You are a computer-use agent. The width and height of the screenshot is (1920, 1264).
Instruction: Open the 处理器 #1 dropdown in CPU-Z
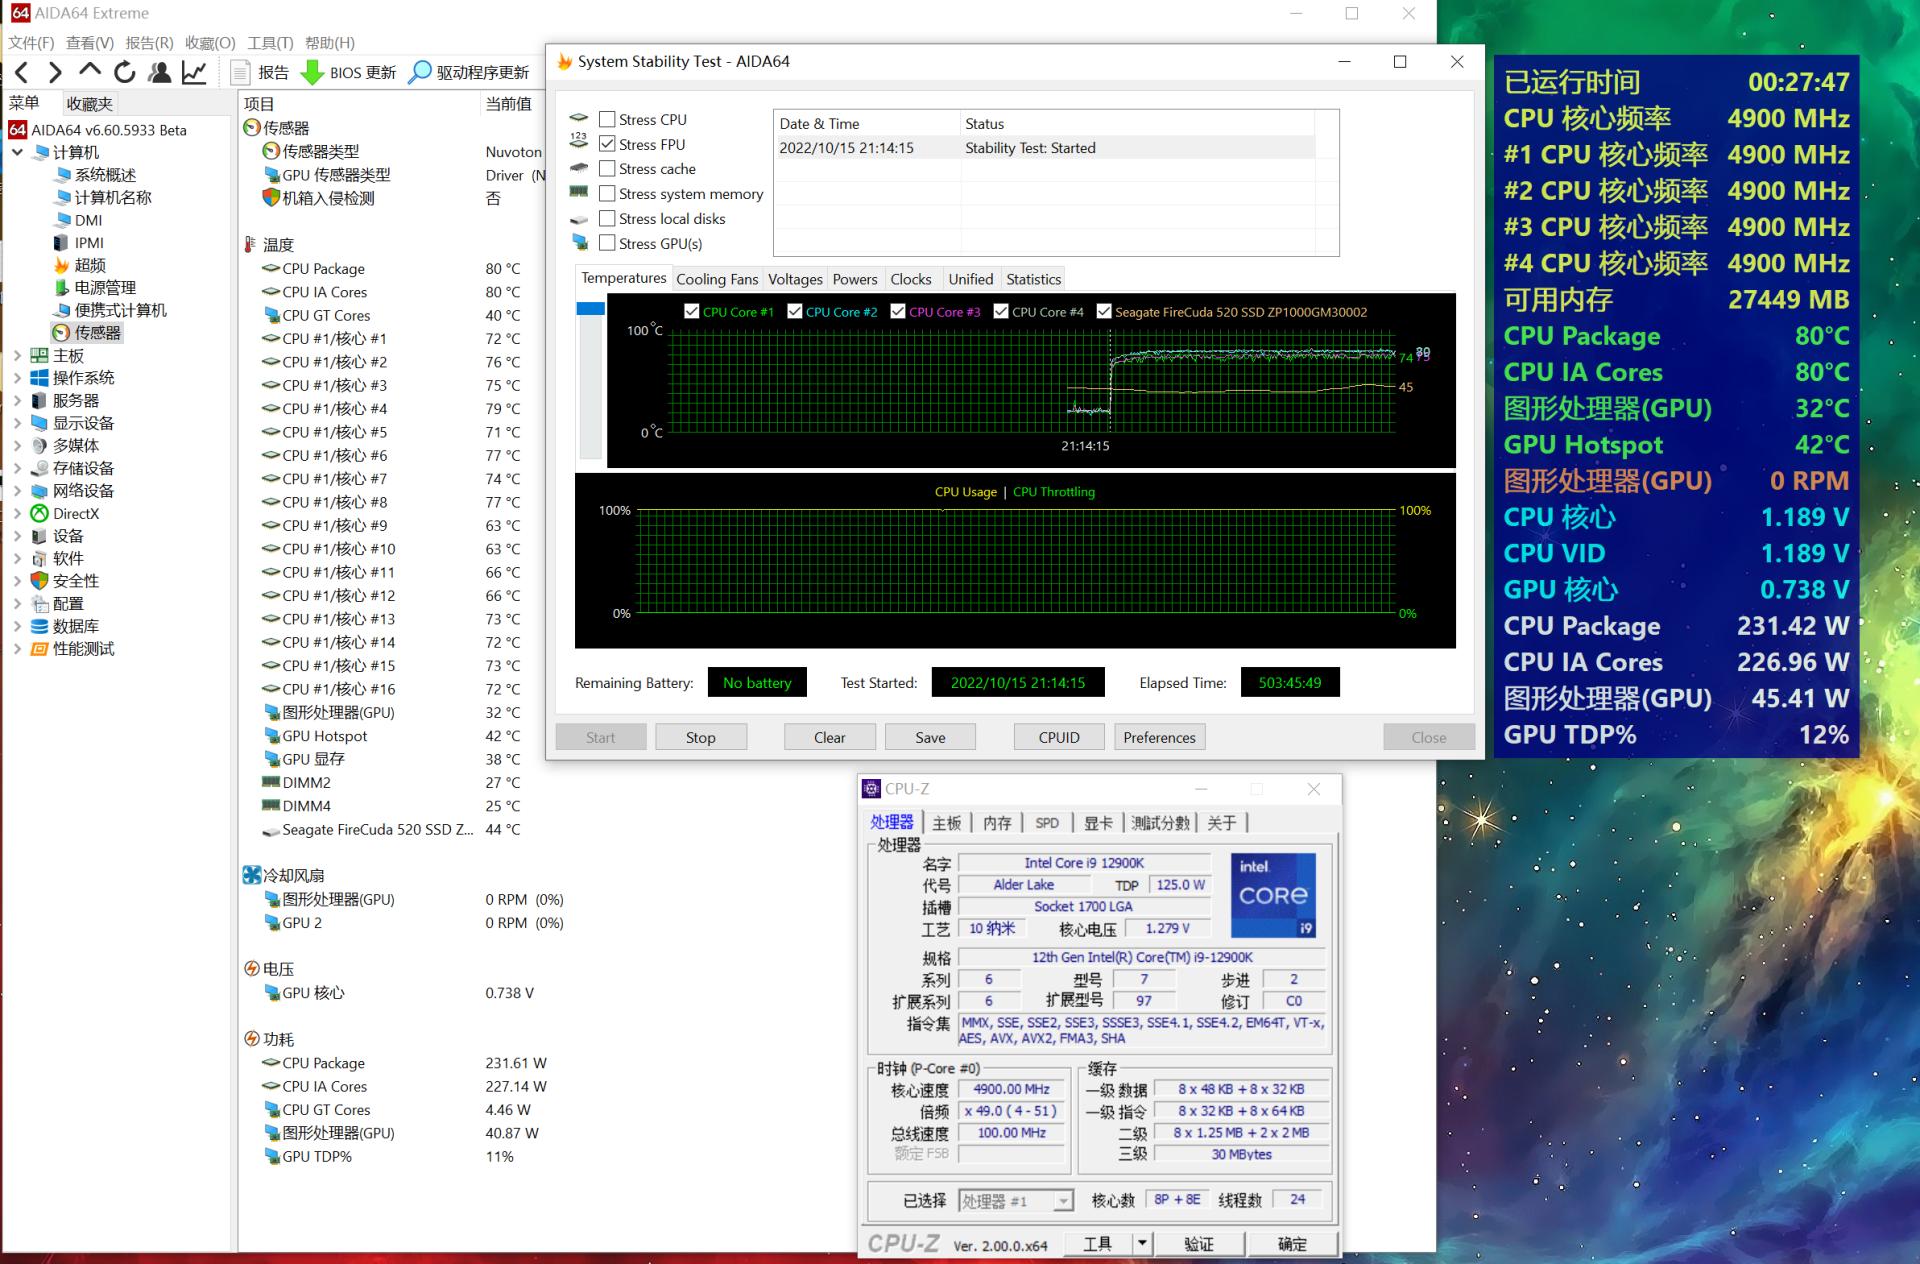pyautogui.click(x=1064, y=1201)
